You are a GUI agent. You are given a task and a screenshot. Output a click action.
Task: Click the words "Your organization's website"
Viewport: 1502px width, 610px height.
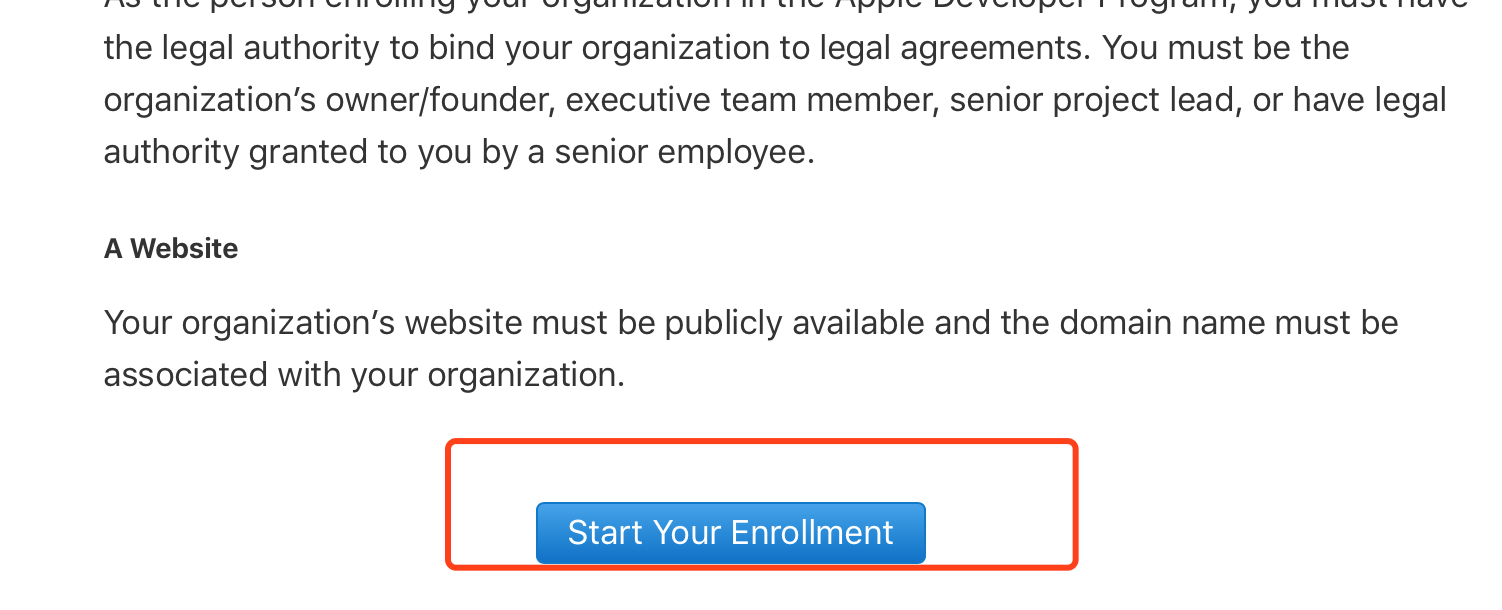[313, 323]
